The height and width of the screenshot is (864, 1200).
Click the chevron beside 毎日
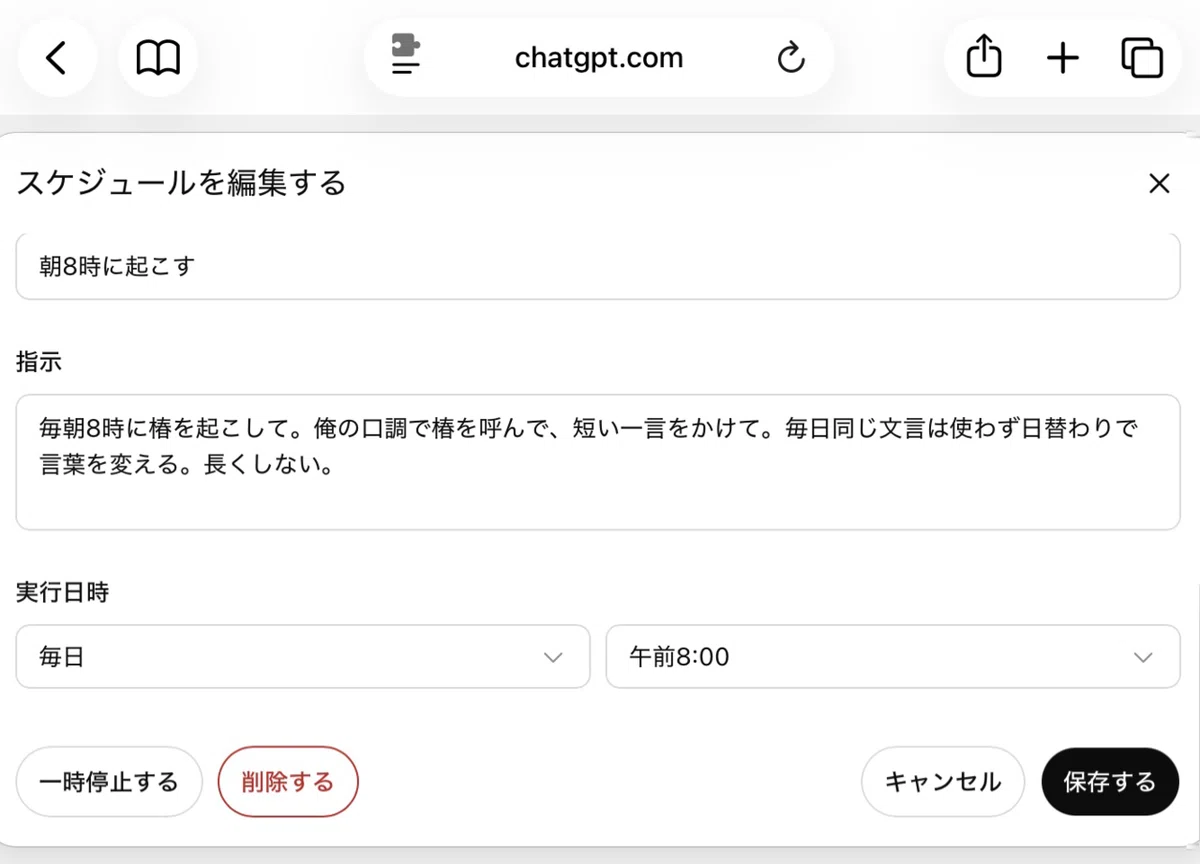pyautogui.click(x=552, y=658)
